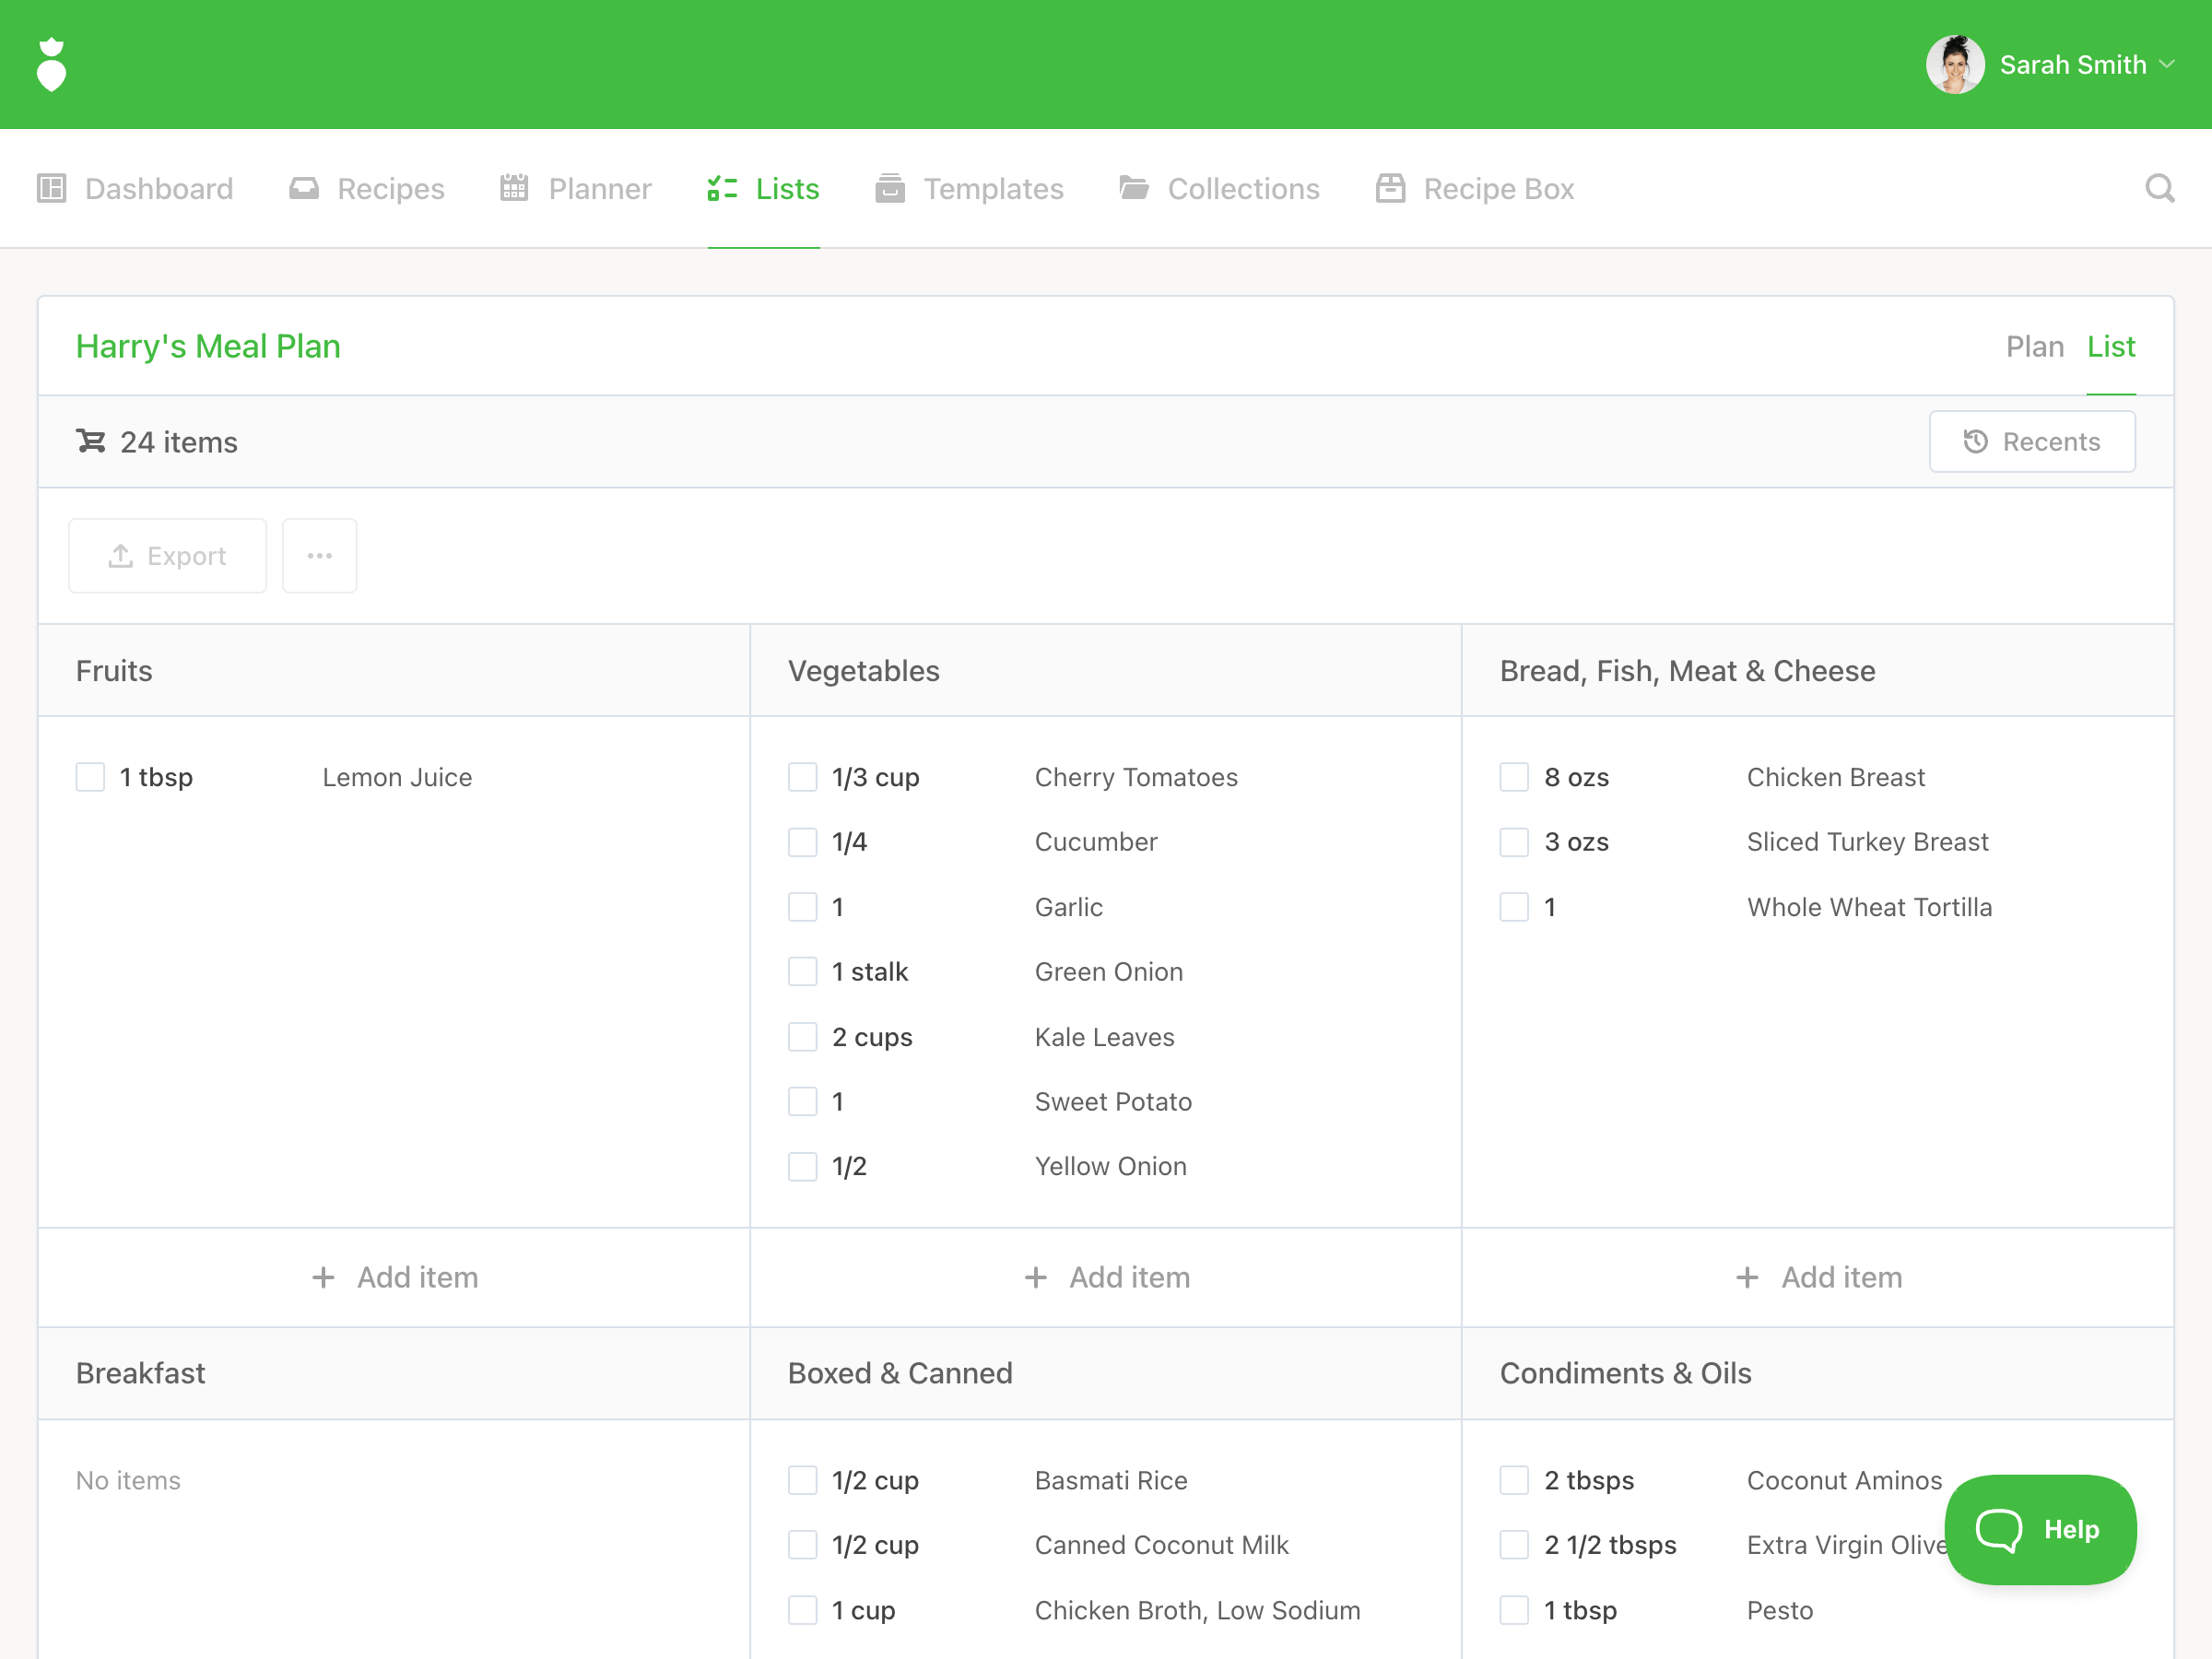Click the Collections folder icon
2212x1659 pixels.
tap(1133, 188)
